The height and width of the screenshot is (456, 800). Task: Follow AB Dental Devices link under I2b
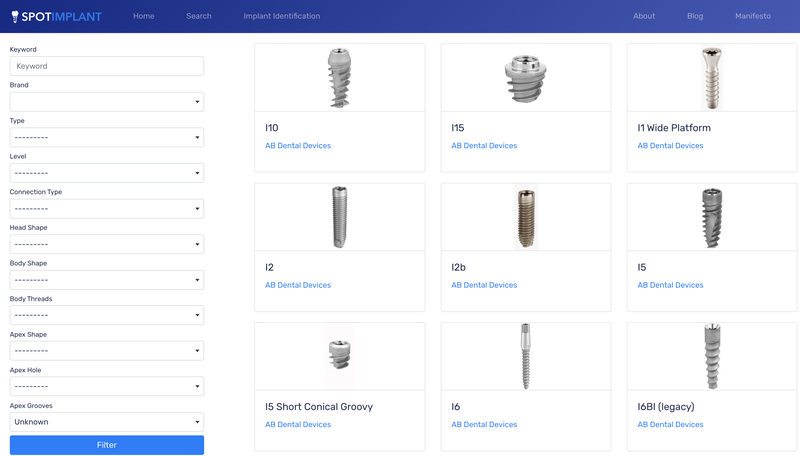click(484, 285)
